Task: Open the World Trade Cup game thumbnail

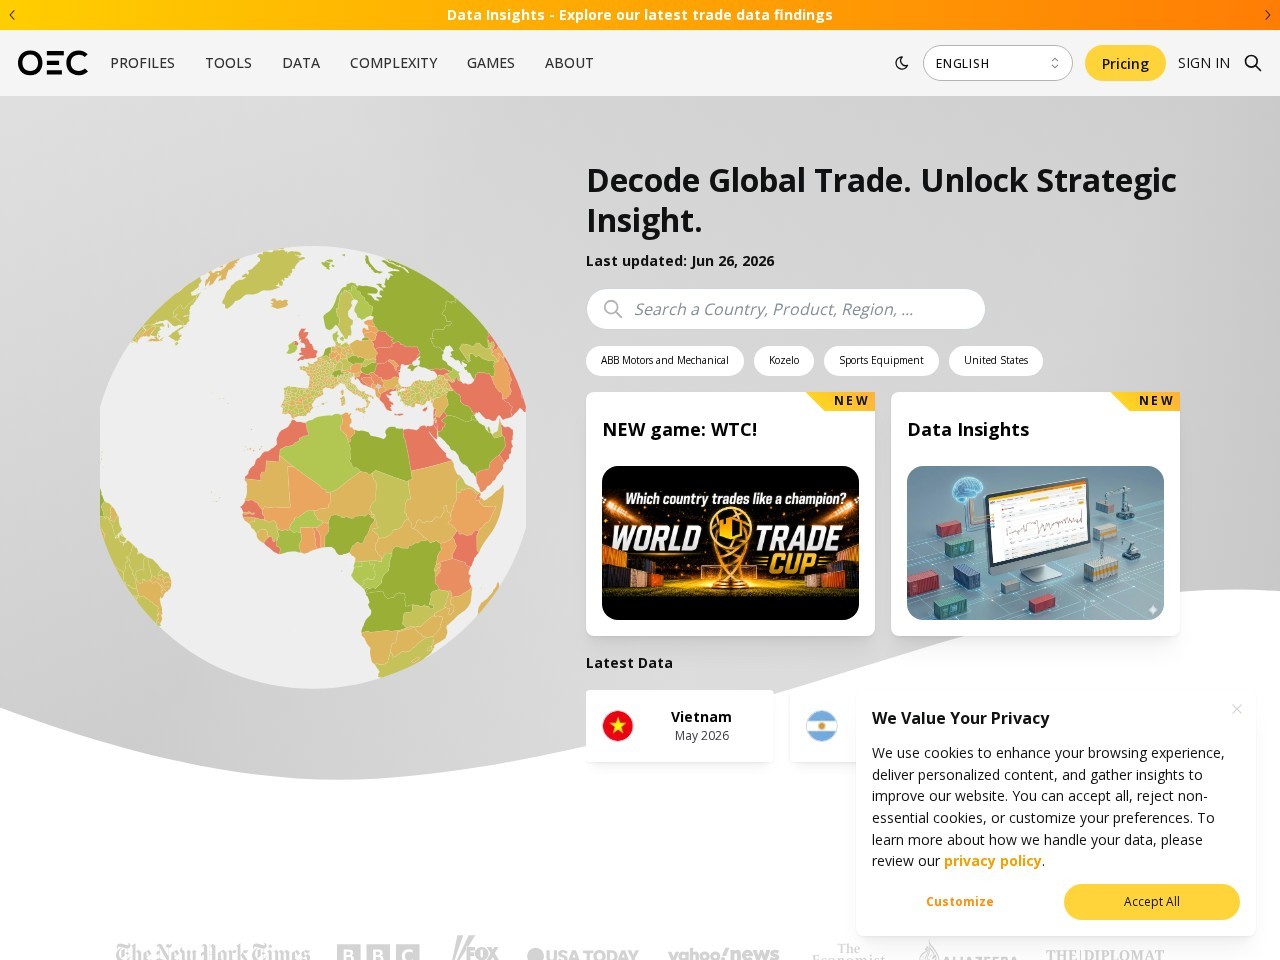Action: pos(730,543)
